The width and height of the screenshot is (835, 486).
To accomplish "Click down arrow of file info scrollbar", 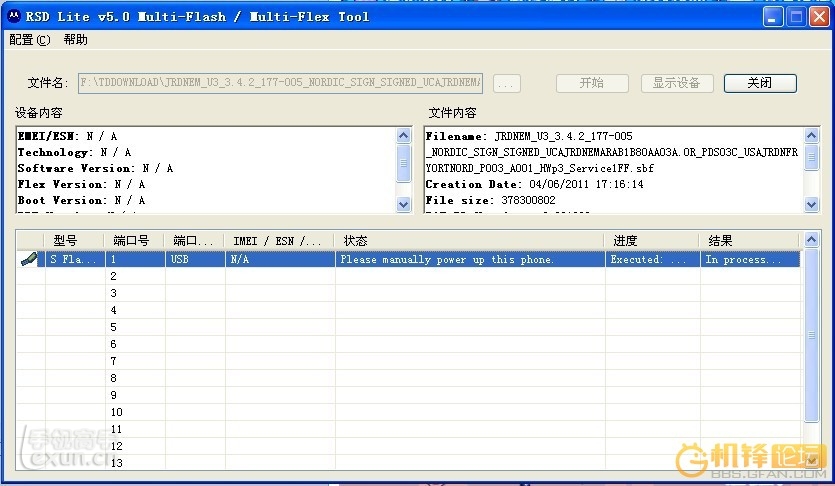I will coord(811,204).
